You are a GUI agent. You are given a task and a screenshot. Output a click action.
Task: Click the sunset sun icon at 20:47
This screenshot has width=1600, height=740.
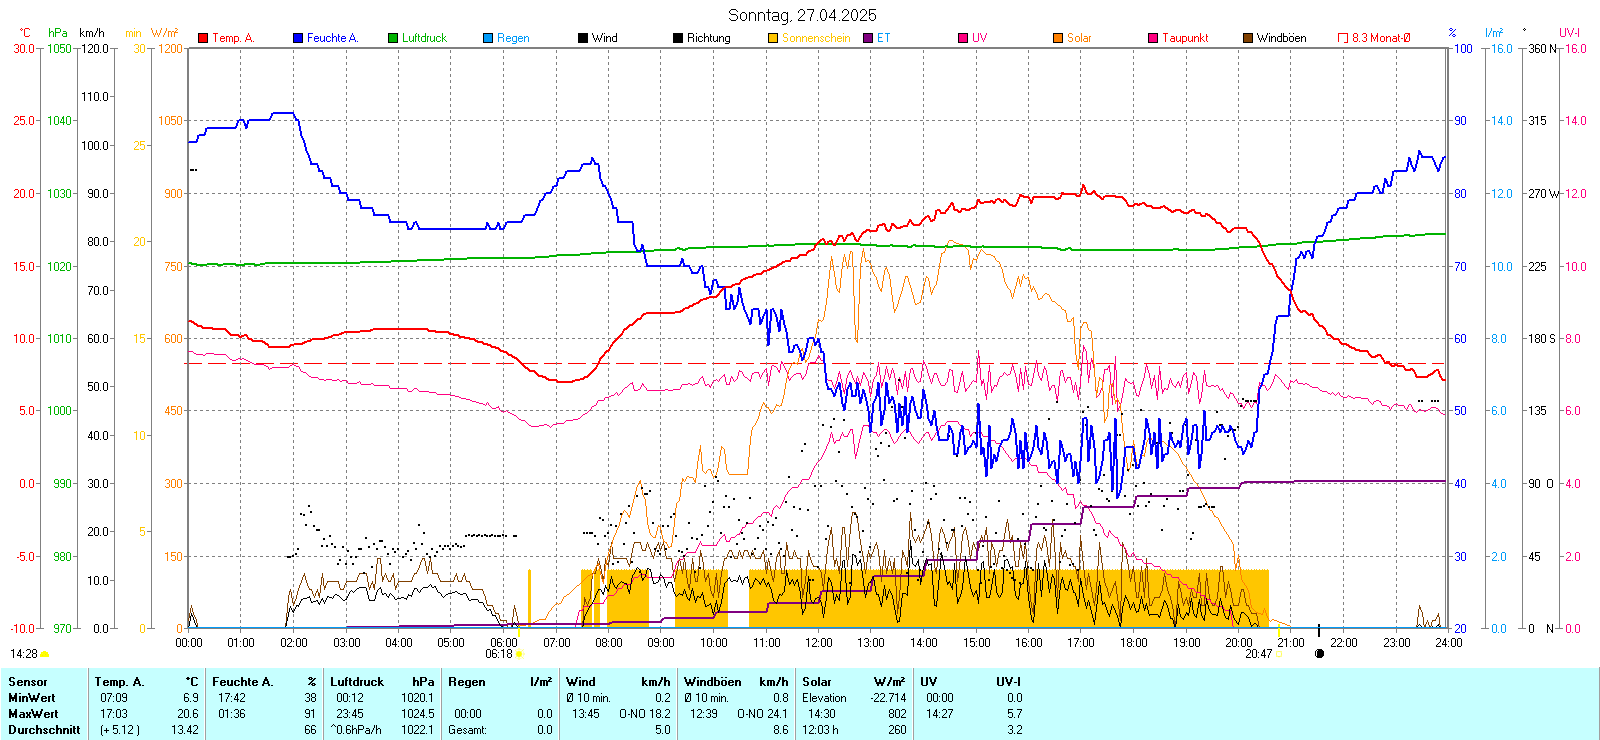coord(1278,654)
